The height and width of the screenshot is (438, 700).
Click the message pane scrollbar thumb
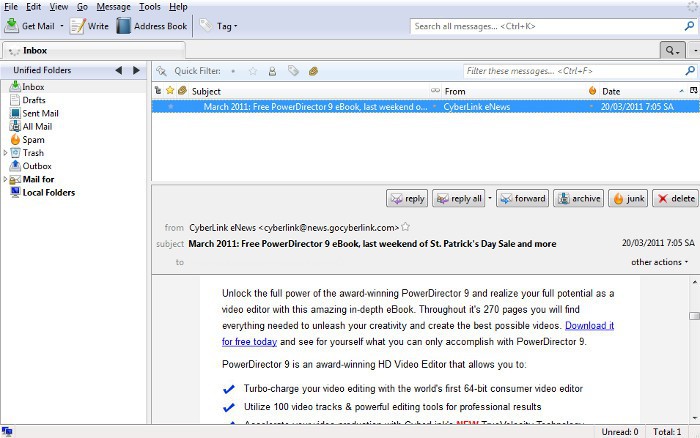694,316
